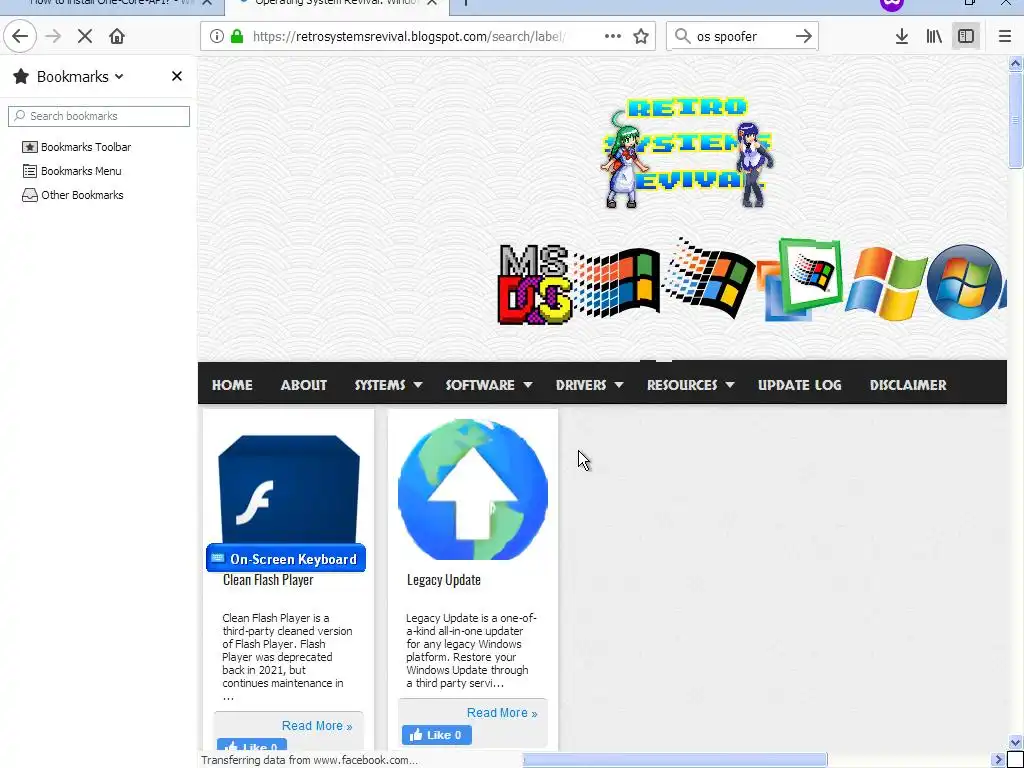Submit search with the go arrow
The height and width of the screenshot is (768, 1024).
click(x=803, y=36)
